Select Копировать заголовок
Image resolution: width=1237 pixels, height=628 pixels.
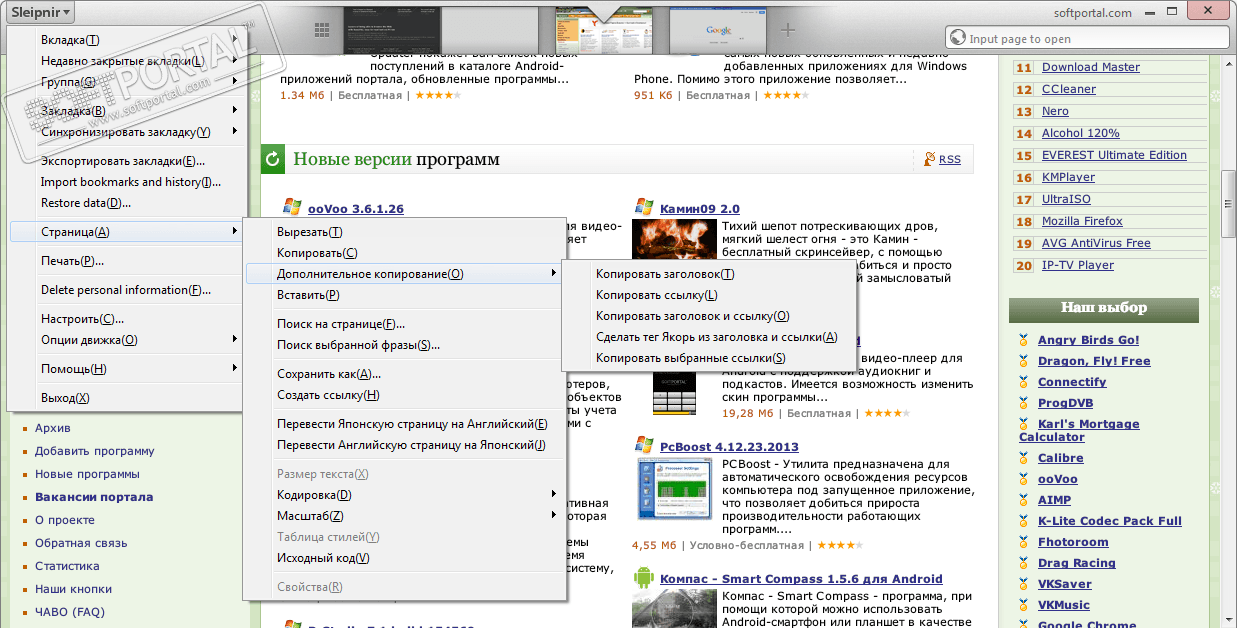coord(709,274)
